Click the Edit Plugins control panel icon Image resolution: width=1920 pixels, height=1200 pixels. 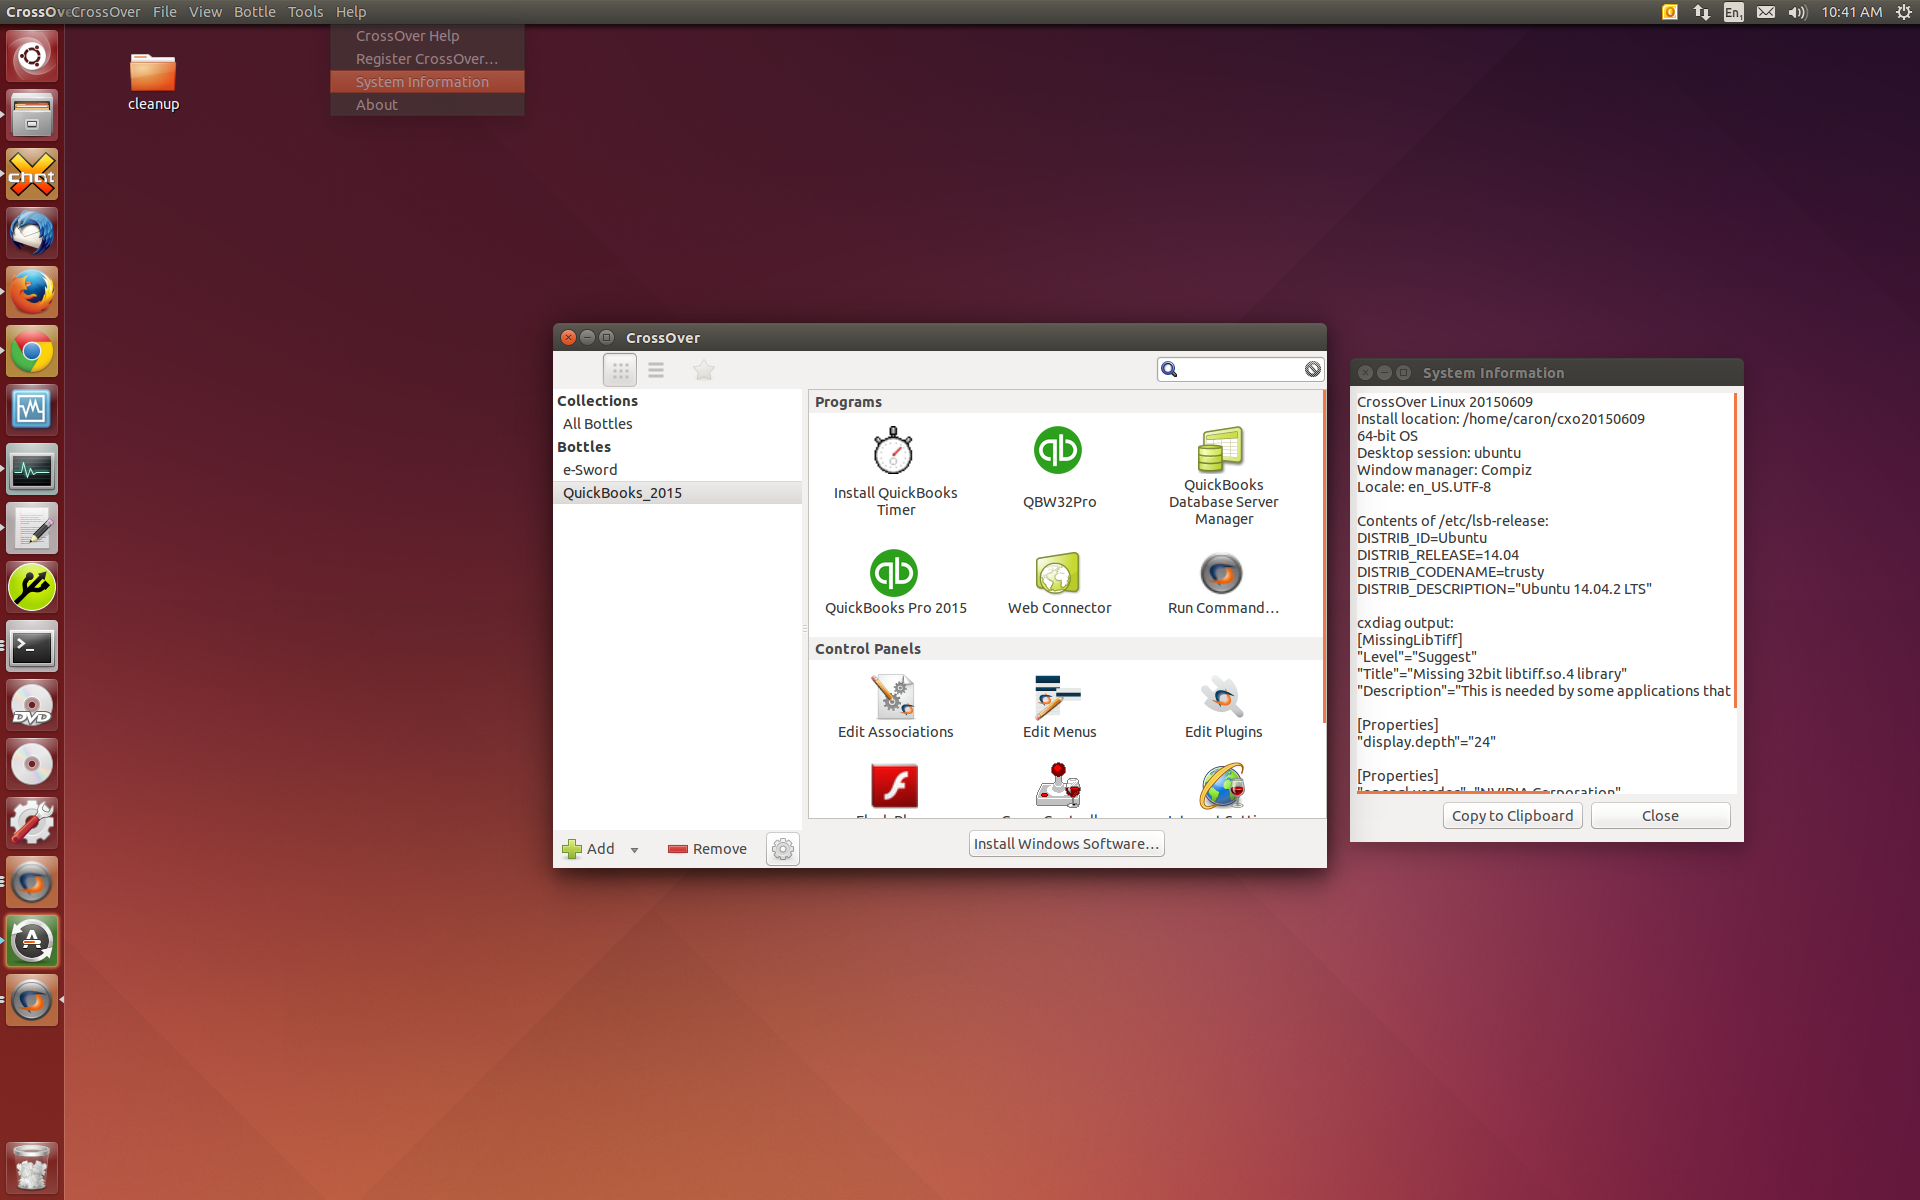1222,697
